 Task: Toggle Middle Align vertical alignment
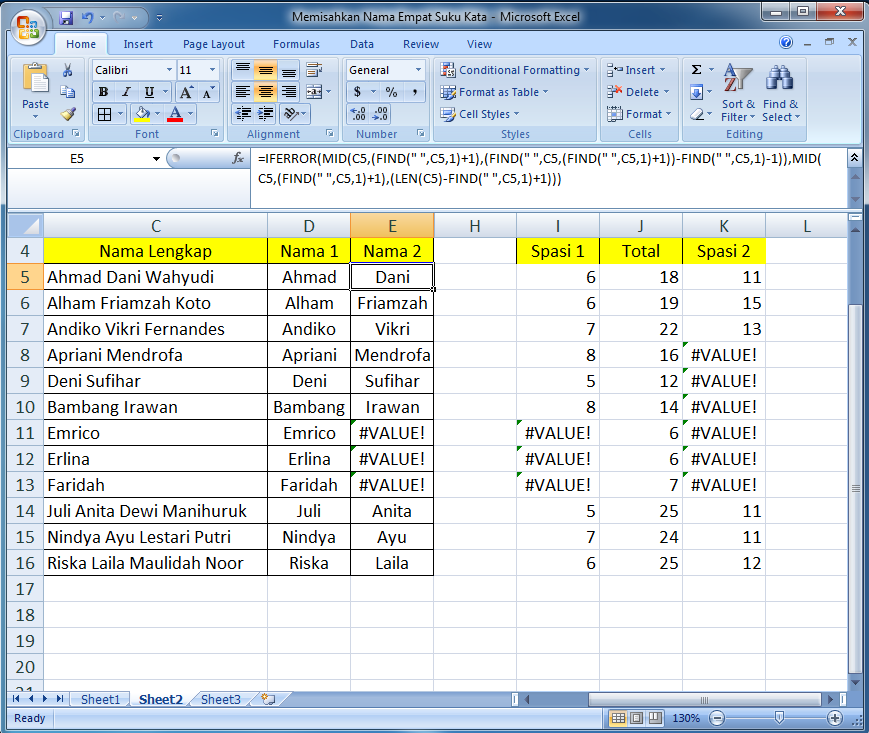tap(266, 70)
